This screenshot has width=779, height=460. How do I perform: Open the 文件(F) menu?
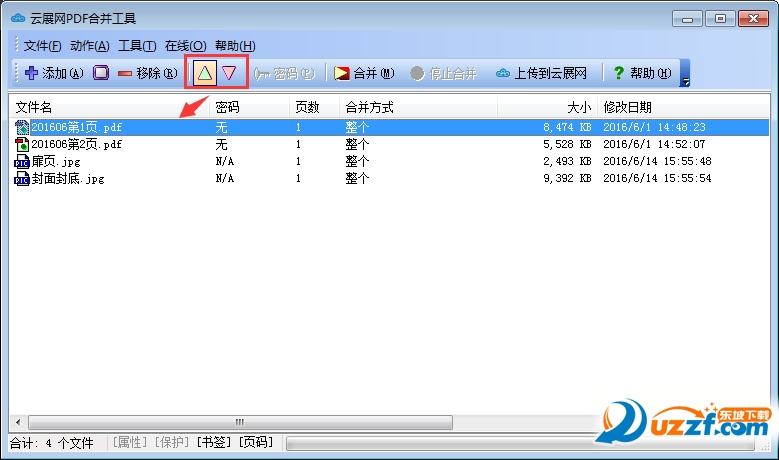coord(42,46)
